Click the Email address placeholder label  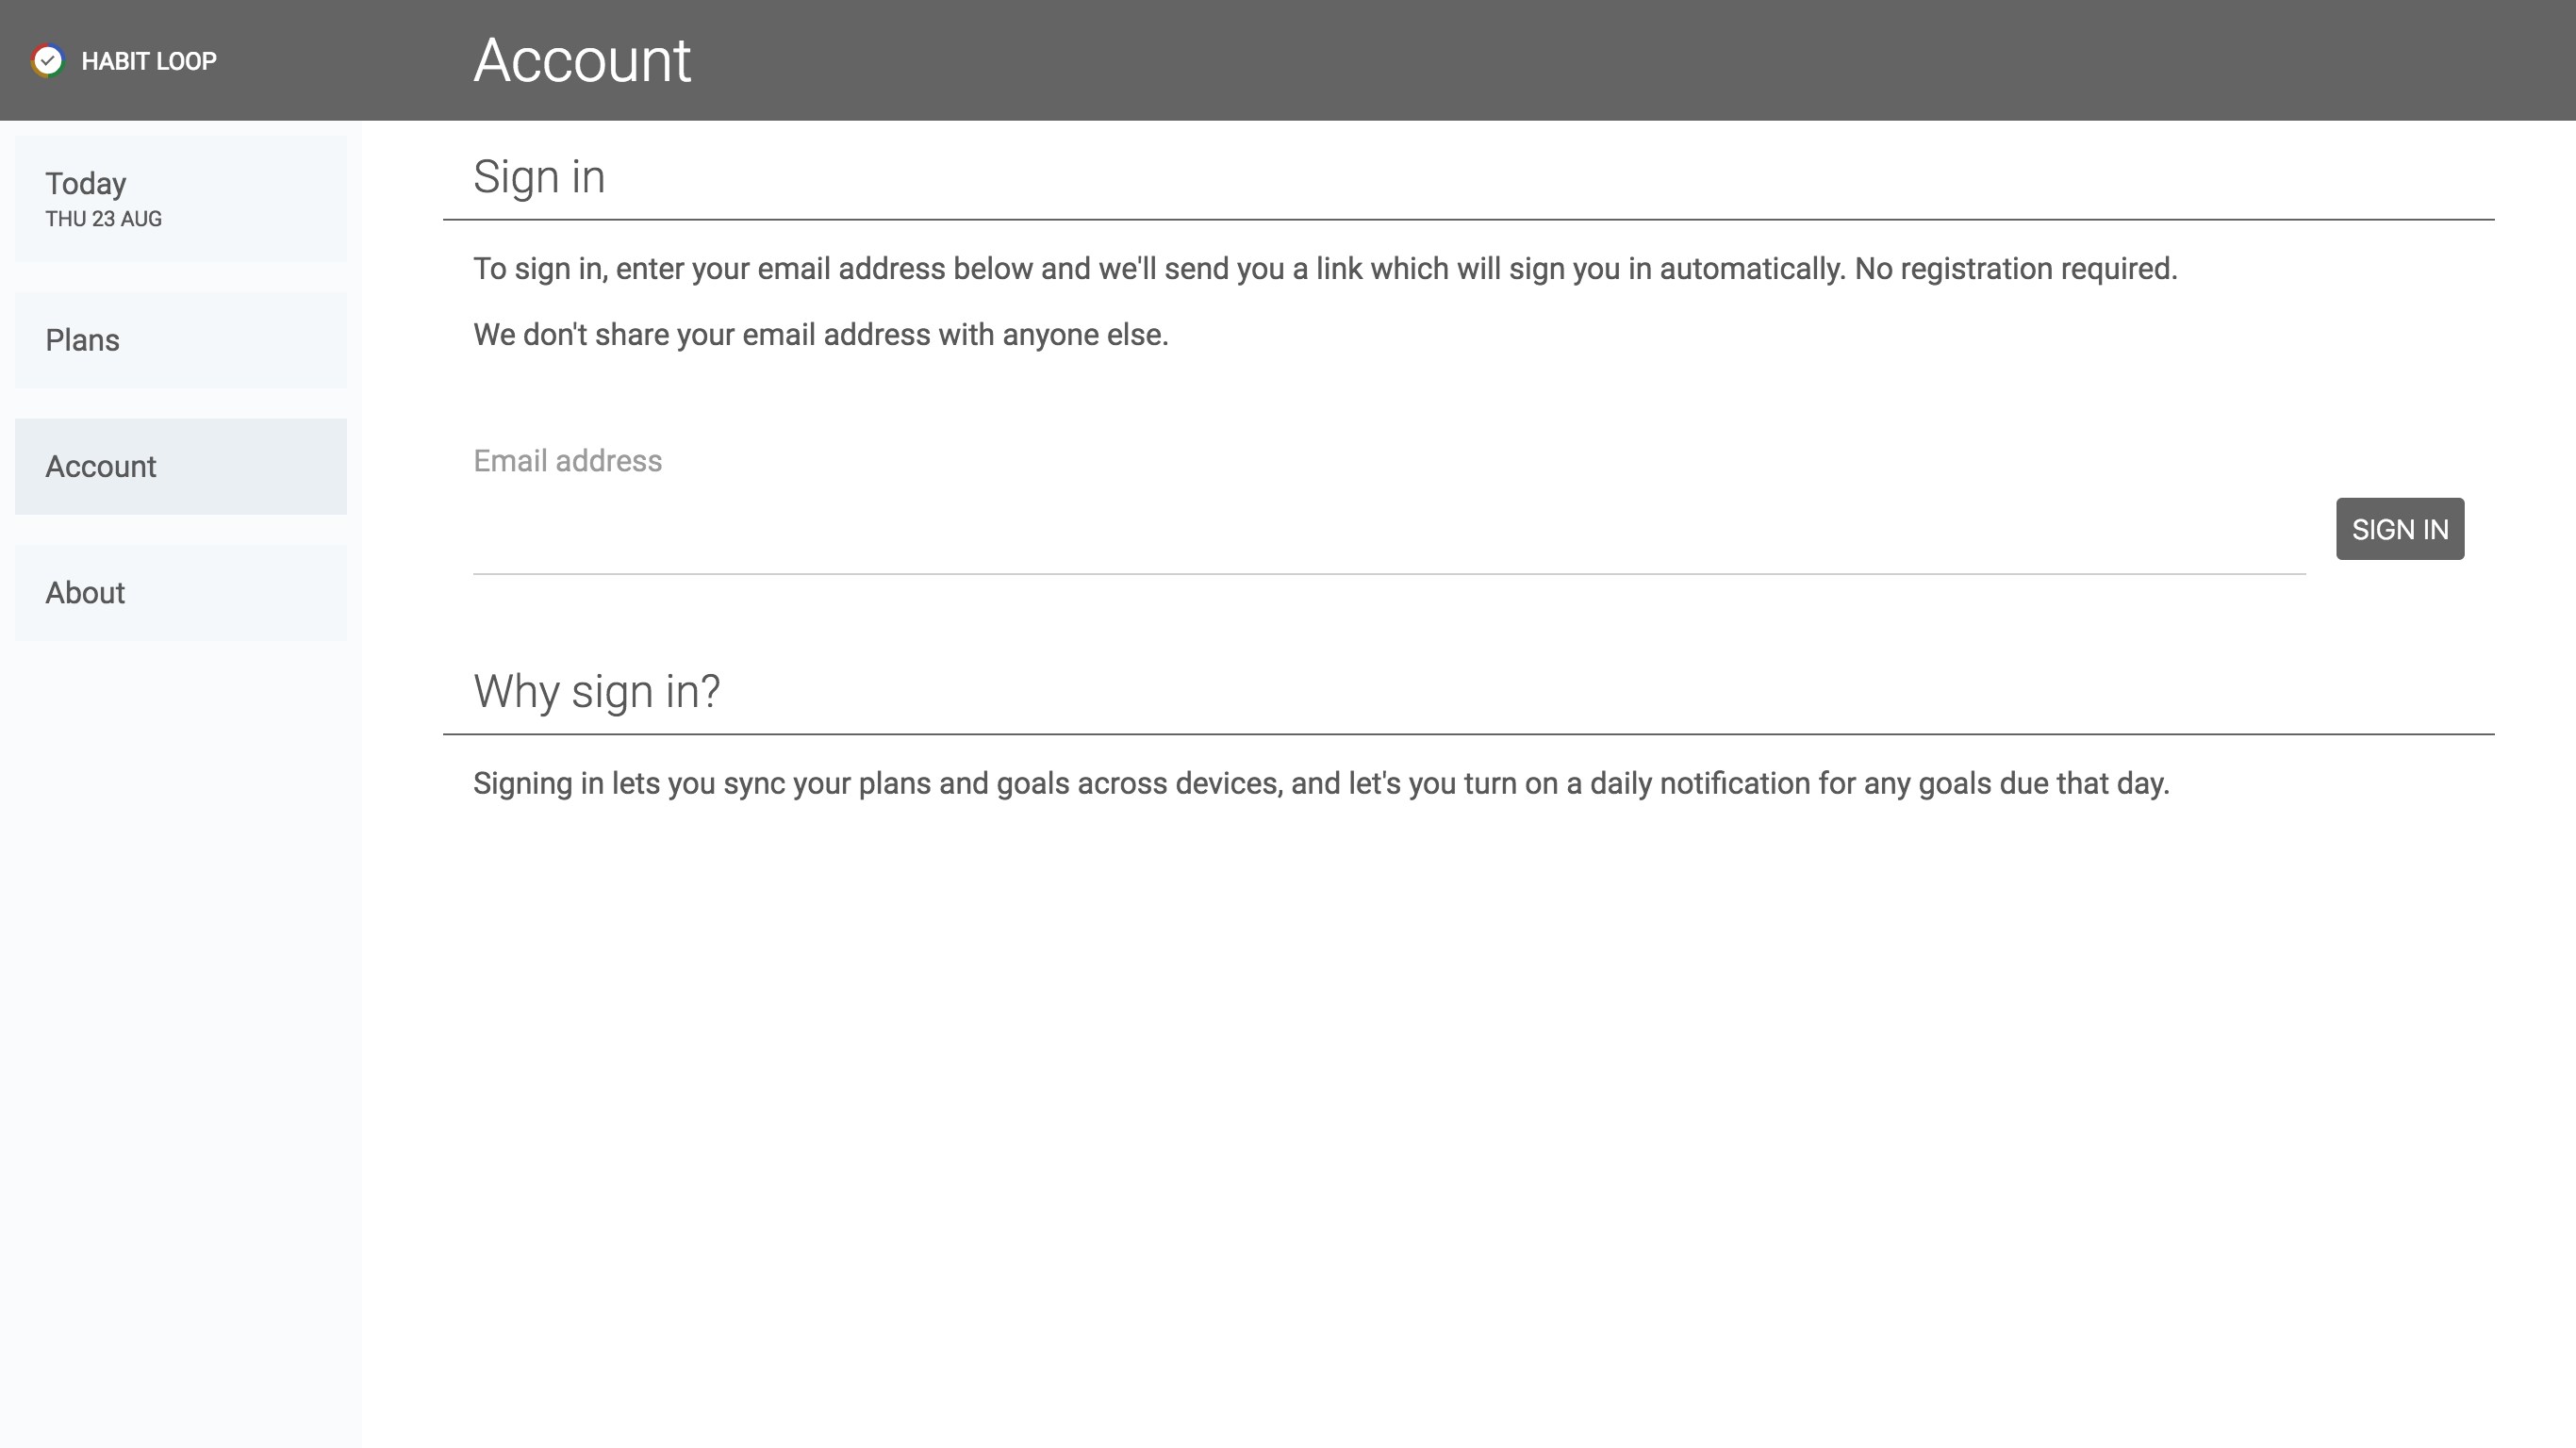(x=567, y=461)
